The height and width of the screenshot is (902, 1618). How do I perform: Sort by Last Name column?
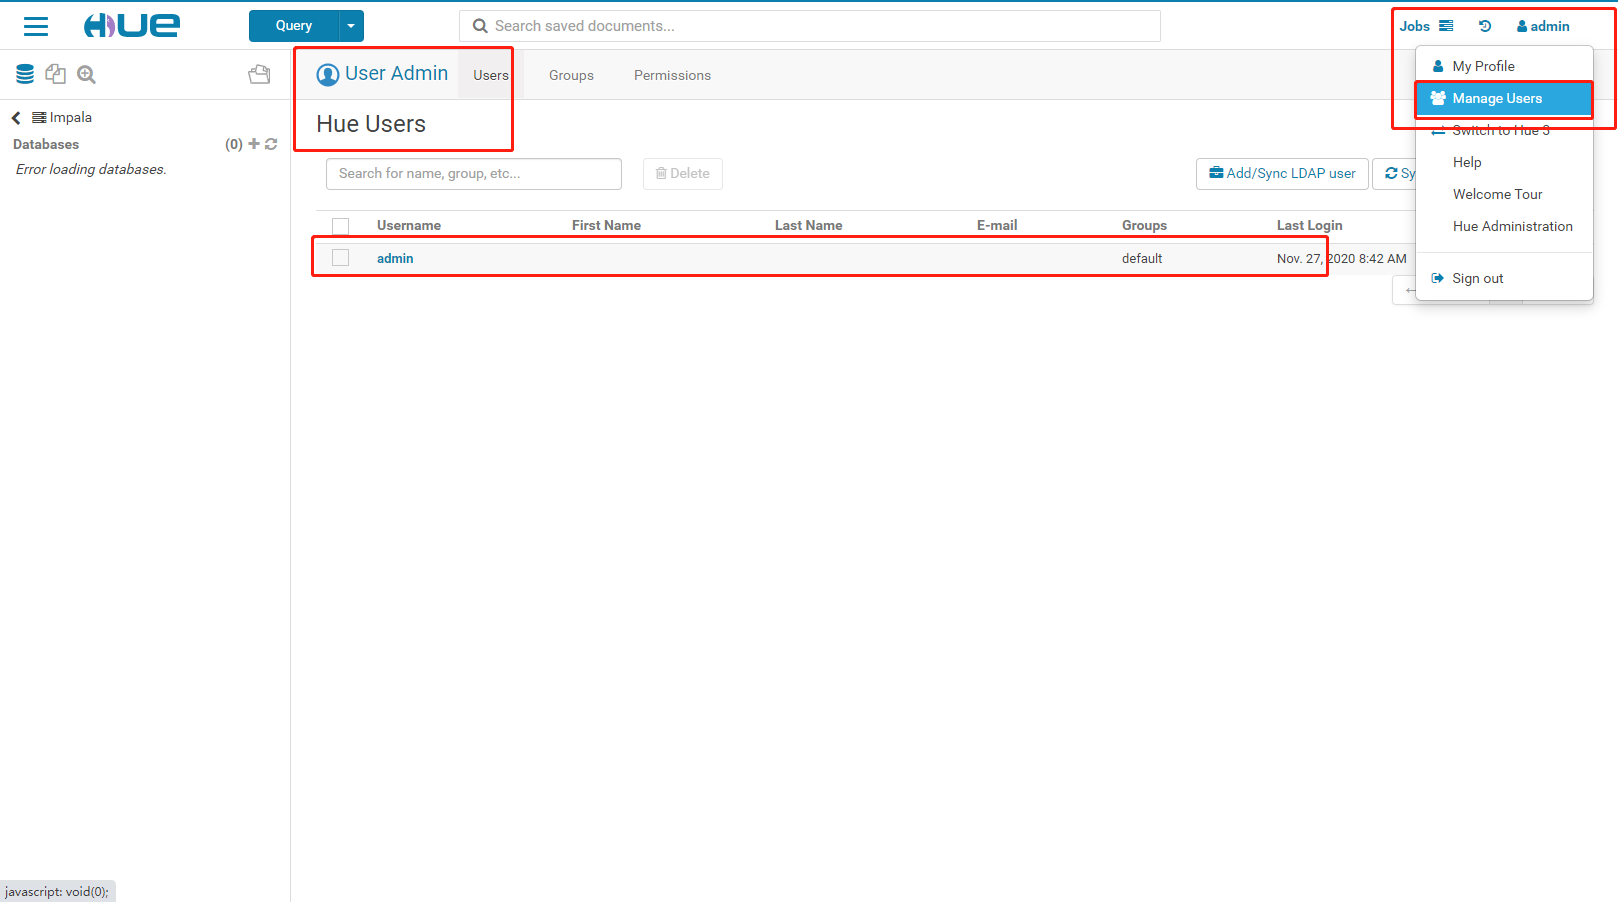pos(808,225)
